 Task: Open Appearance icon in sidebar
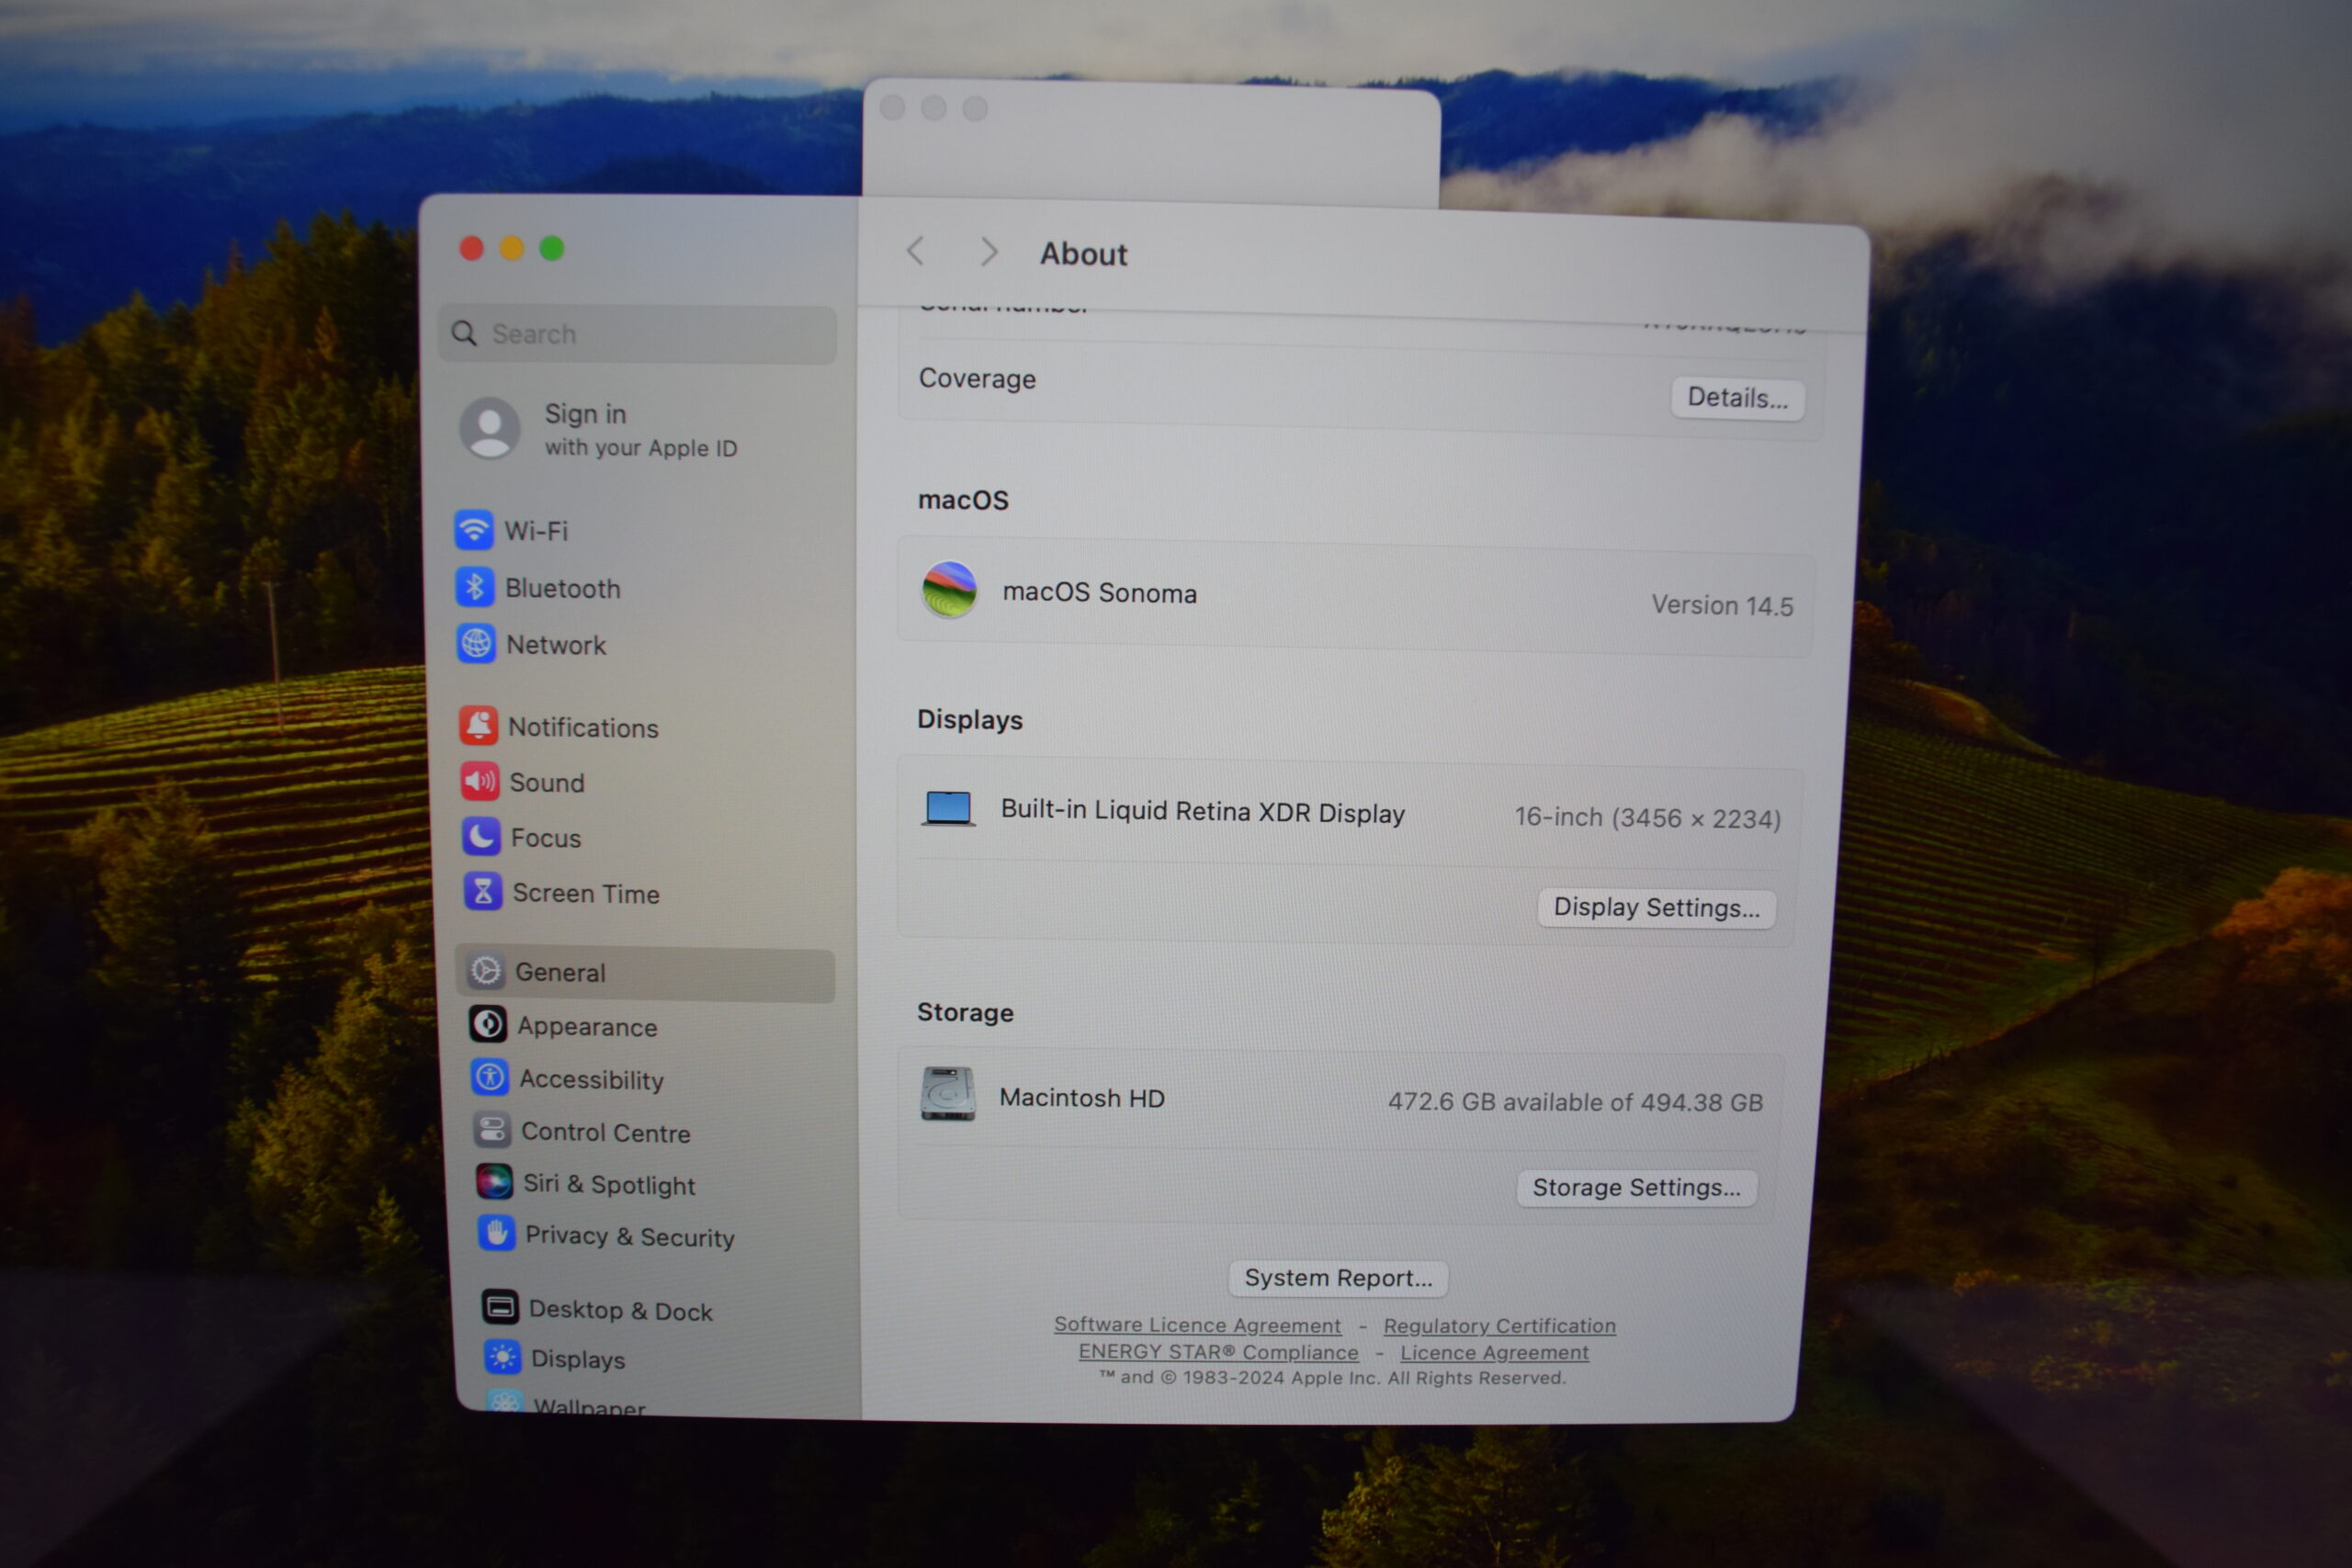point(488,1024)
